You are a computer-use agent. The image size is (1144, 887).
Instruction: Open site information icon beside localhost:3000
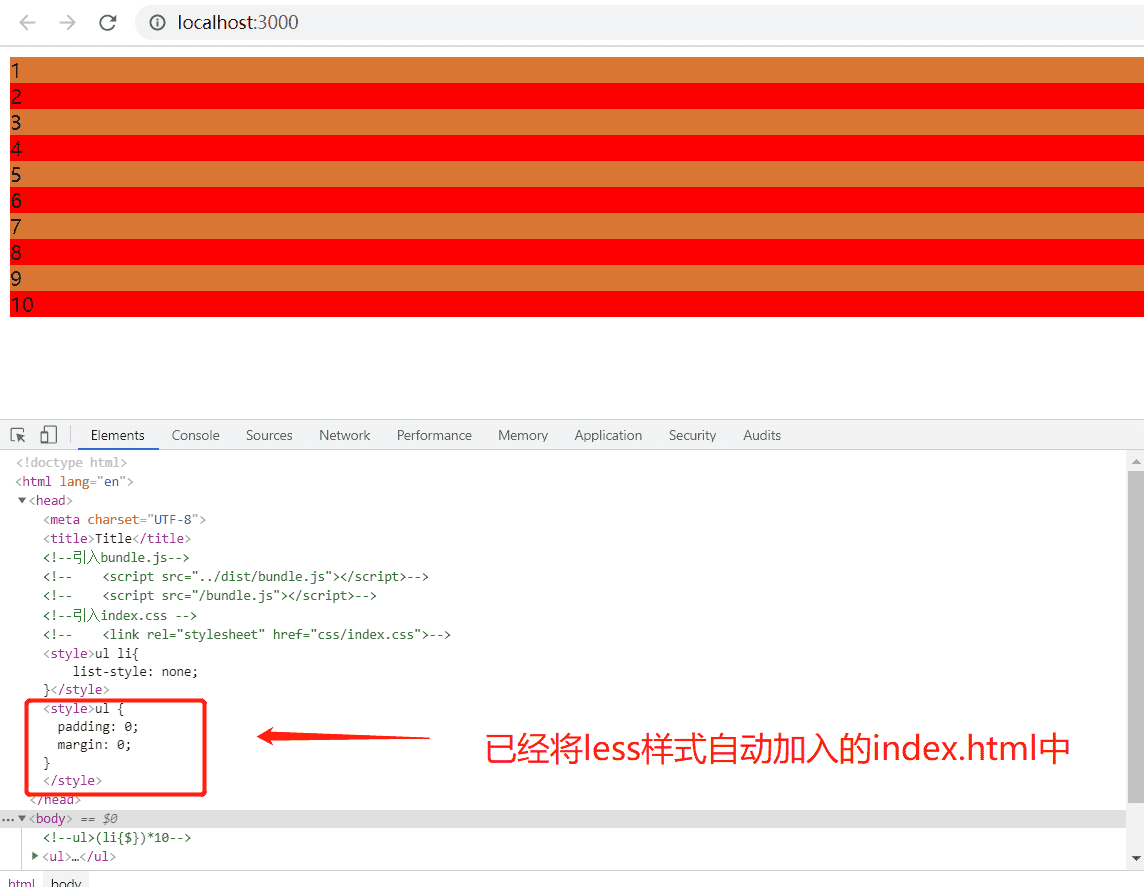pos(157,23)
